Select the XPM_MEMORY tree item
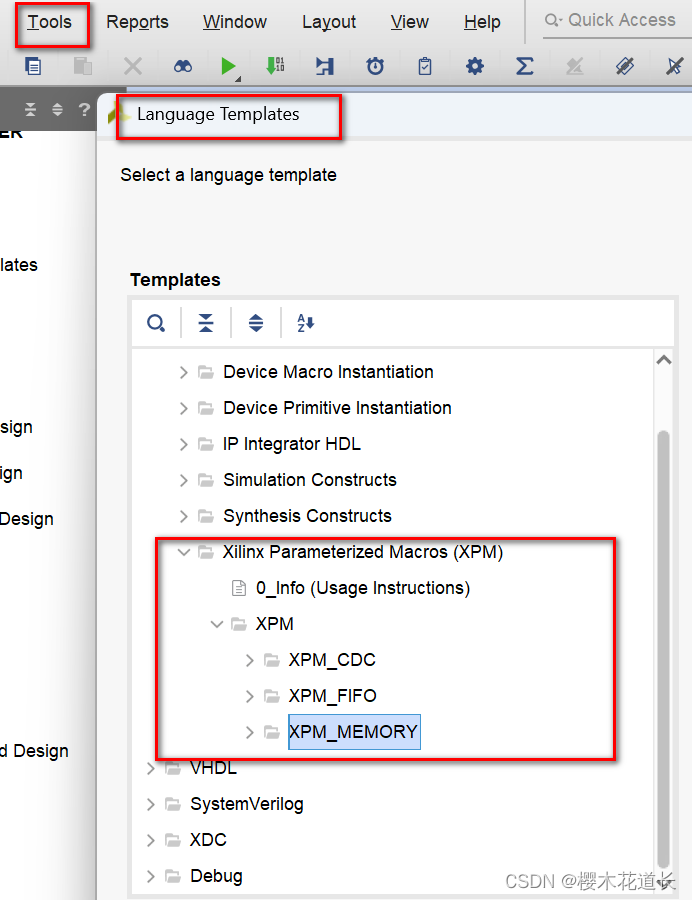 click(x=353, y=732)
